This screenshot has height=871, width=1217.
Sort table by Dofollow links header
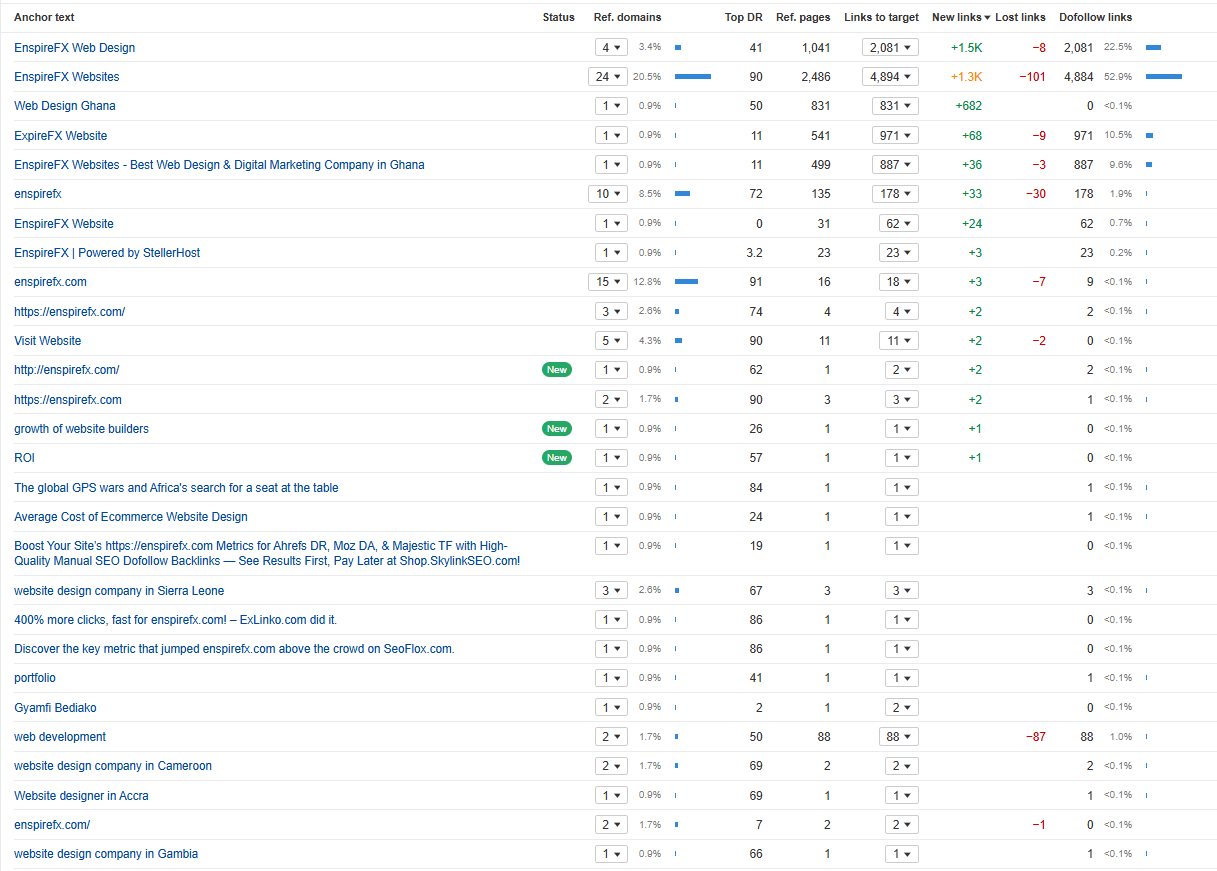pos(1095,18)
